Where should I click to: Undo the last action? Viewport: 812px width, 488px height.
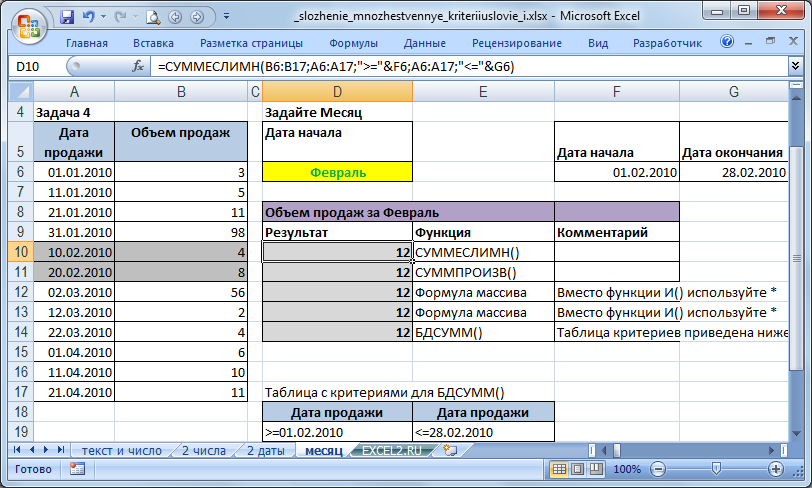point(90,17)
